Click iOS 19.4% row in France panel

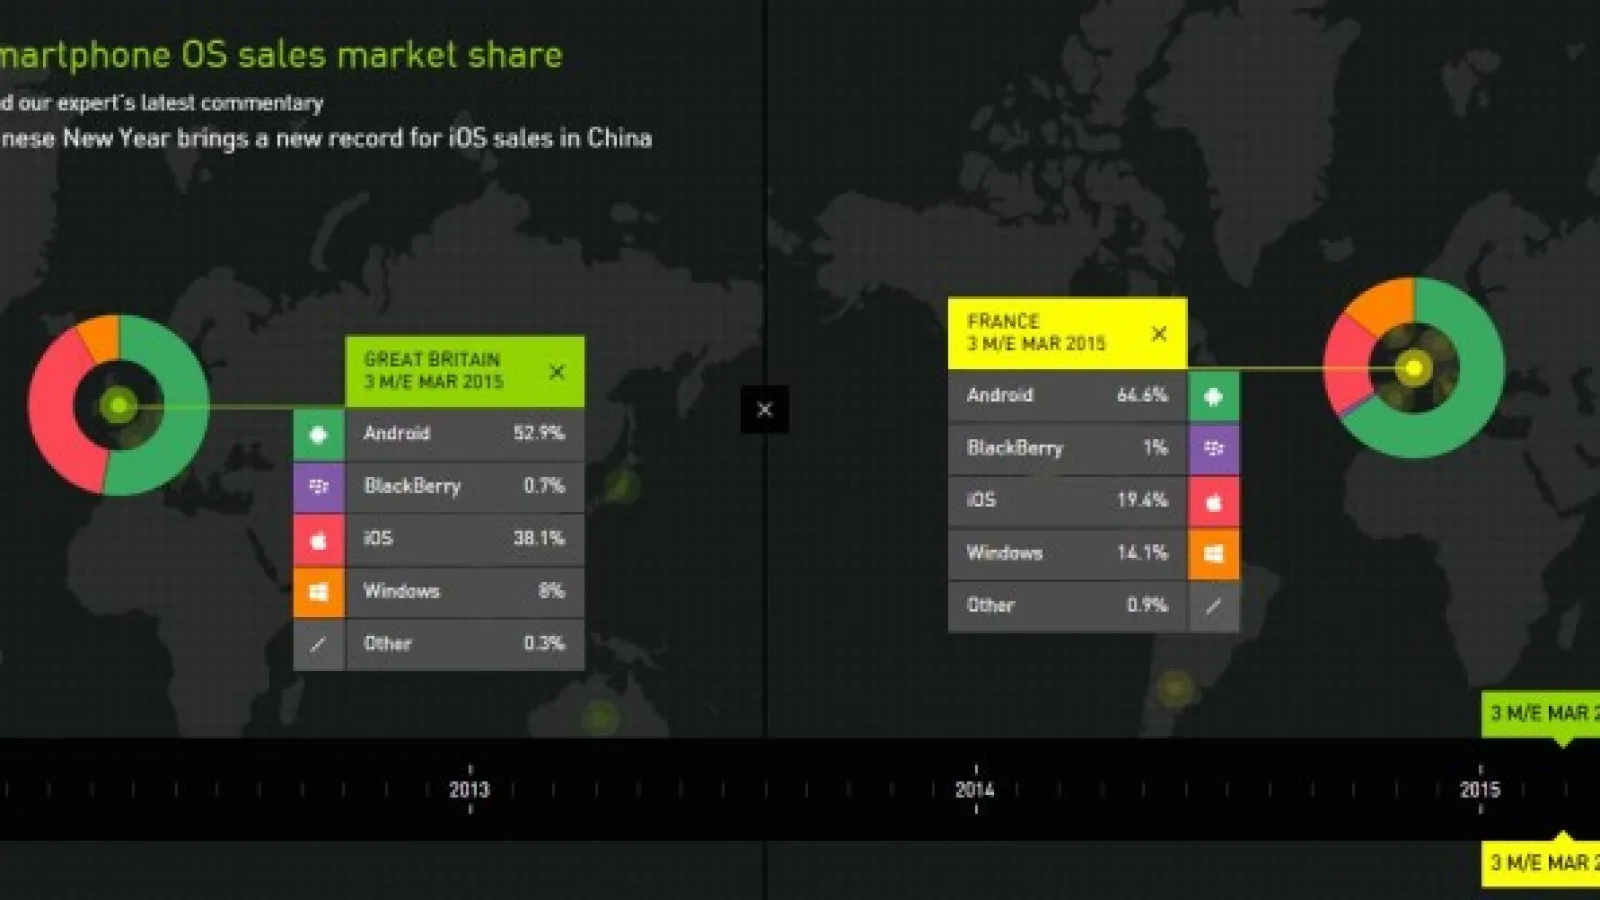(x=1067, y=501)
